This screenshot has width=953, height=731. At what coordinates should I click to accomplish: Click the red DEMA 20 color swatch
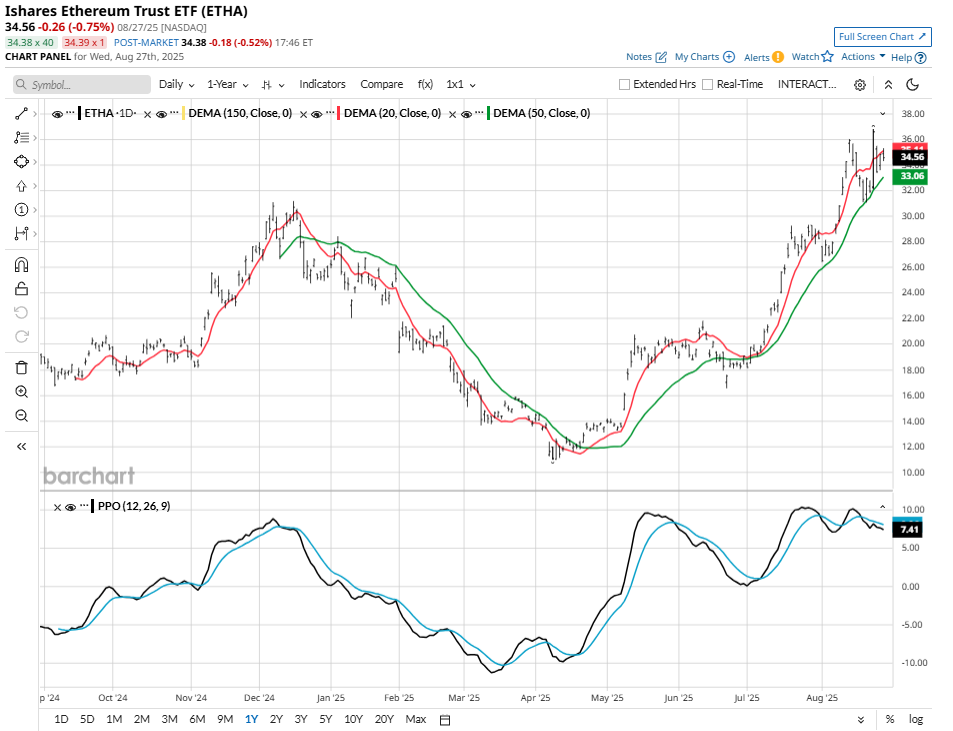[339, 114]
